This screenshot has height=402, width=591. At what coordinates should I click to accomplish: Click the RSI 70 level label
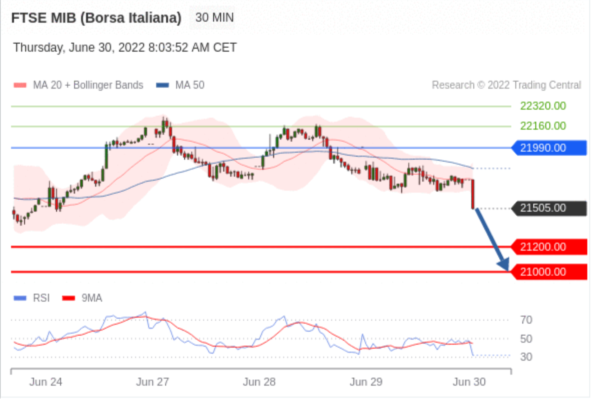pyautogui.click(x=526, y=320)
